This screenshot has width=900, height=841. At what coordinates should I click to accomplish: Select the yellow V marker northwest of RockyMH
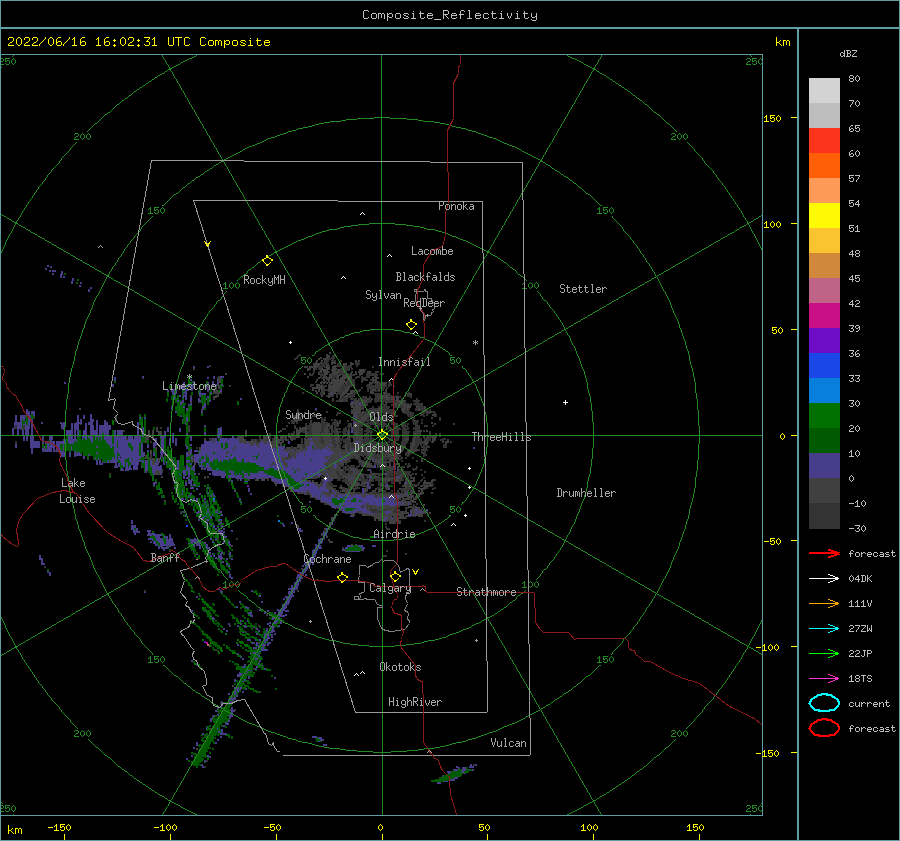tap(208, 244)
